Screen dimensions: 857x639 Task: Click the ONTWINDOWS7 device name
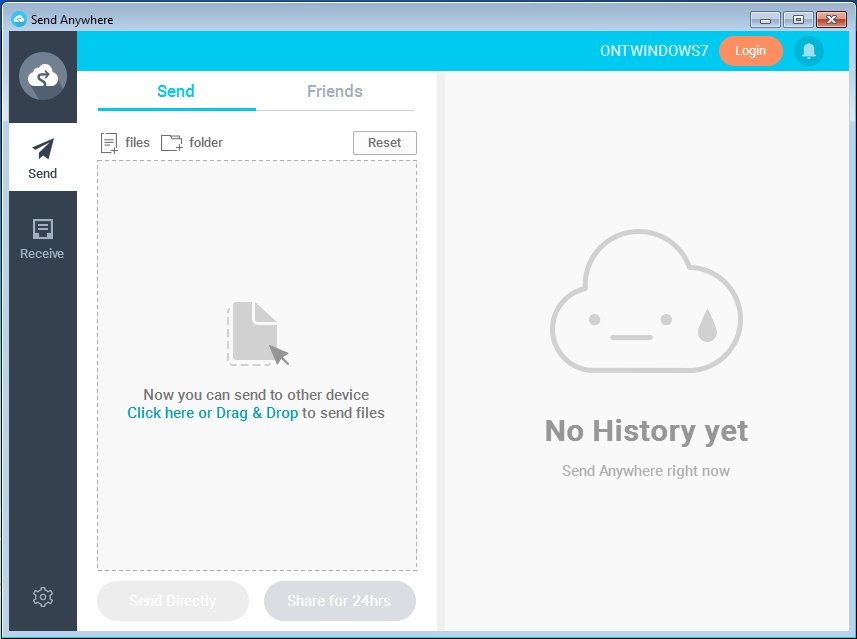tap(654, 50)
